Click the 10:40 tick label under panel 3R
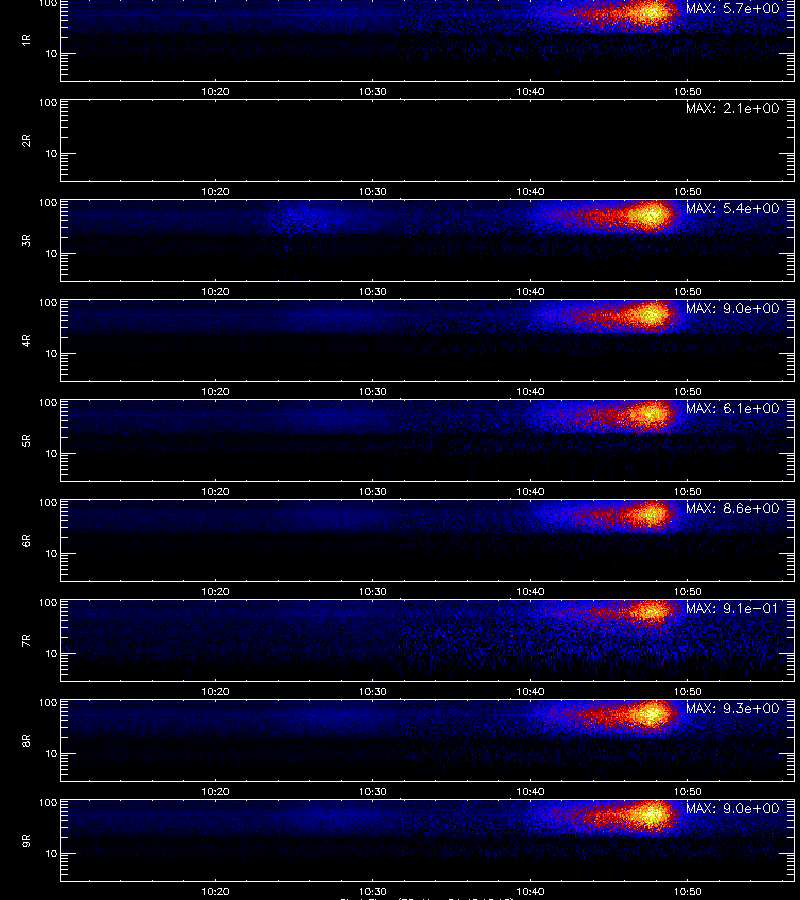The width and height of the screenshot is (800, 900). tap(530, 292)
